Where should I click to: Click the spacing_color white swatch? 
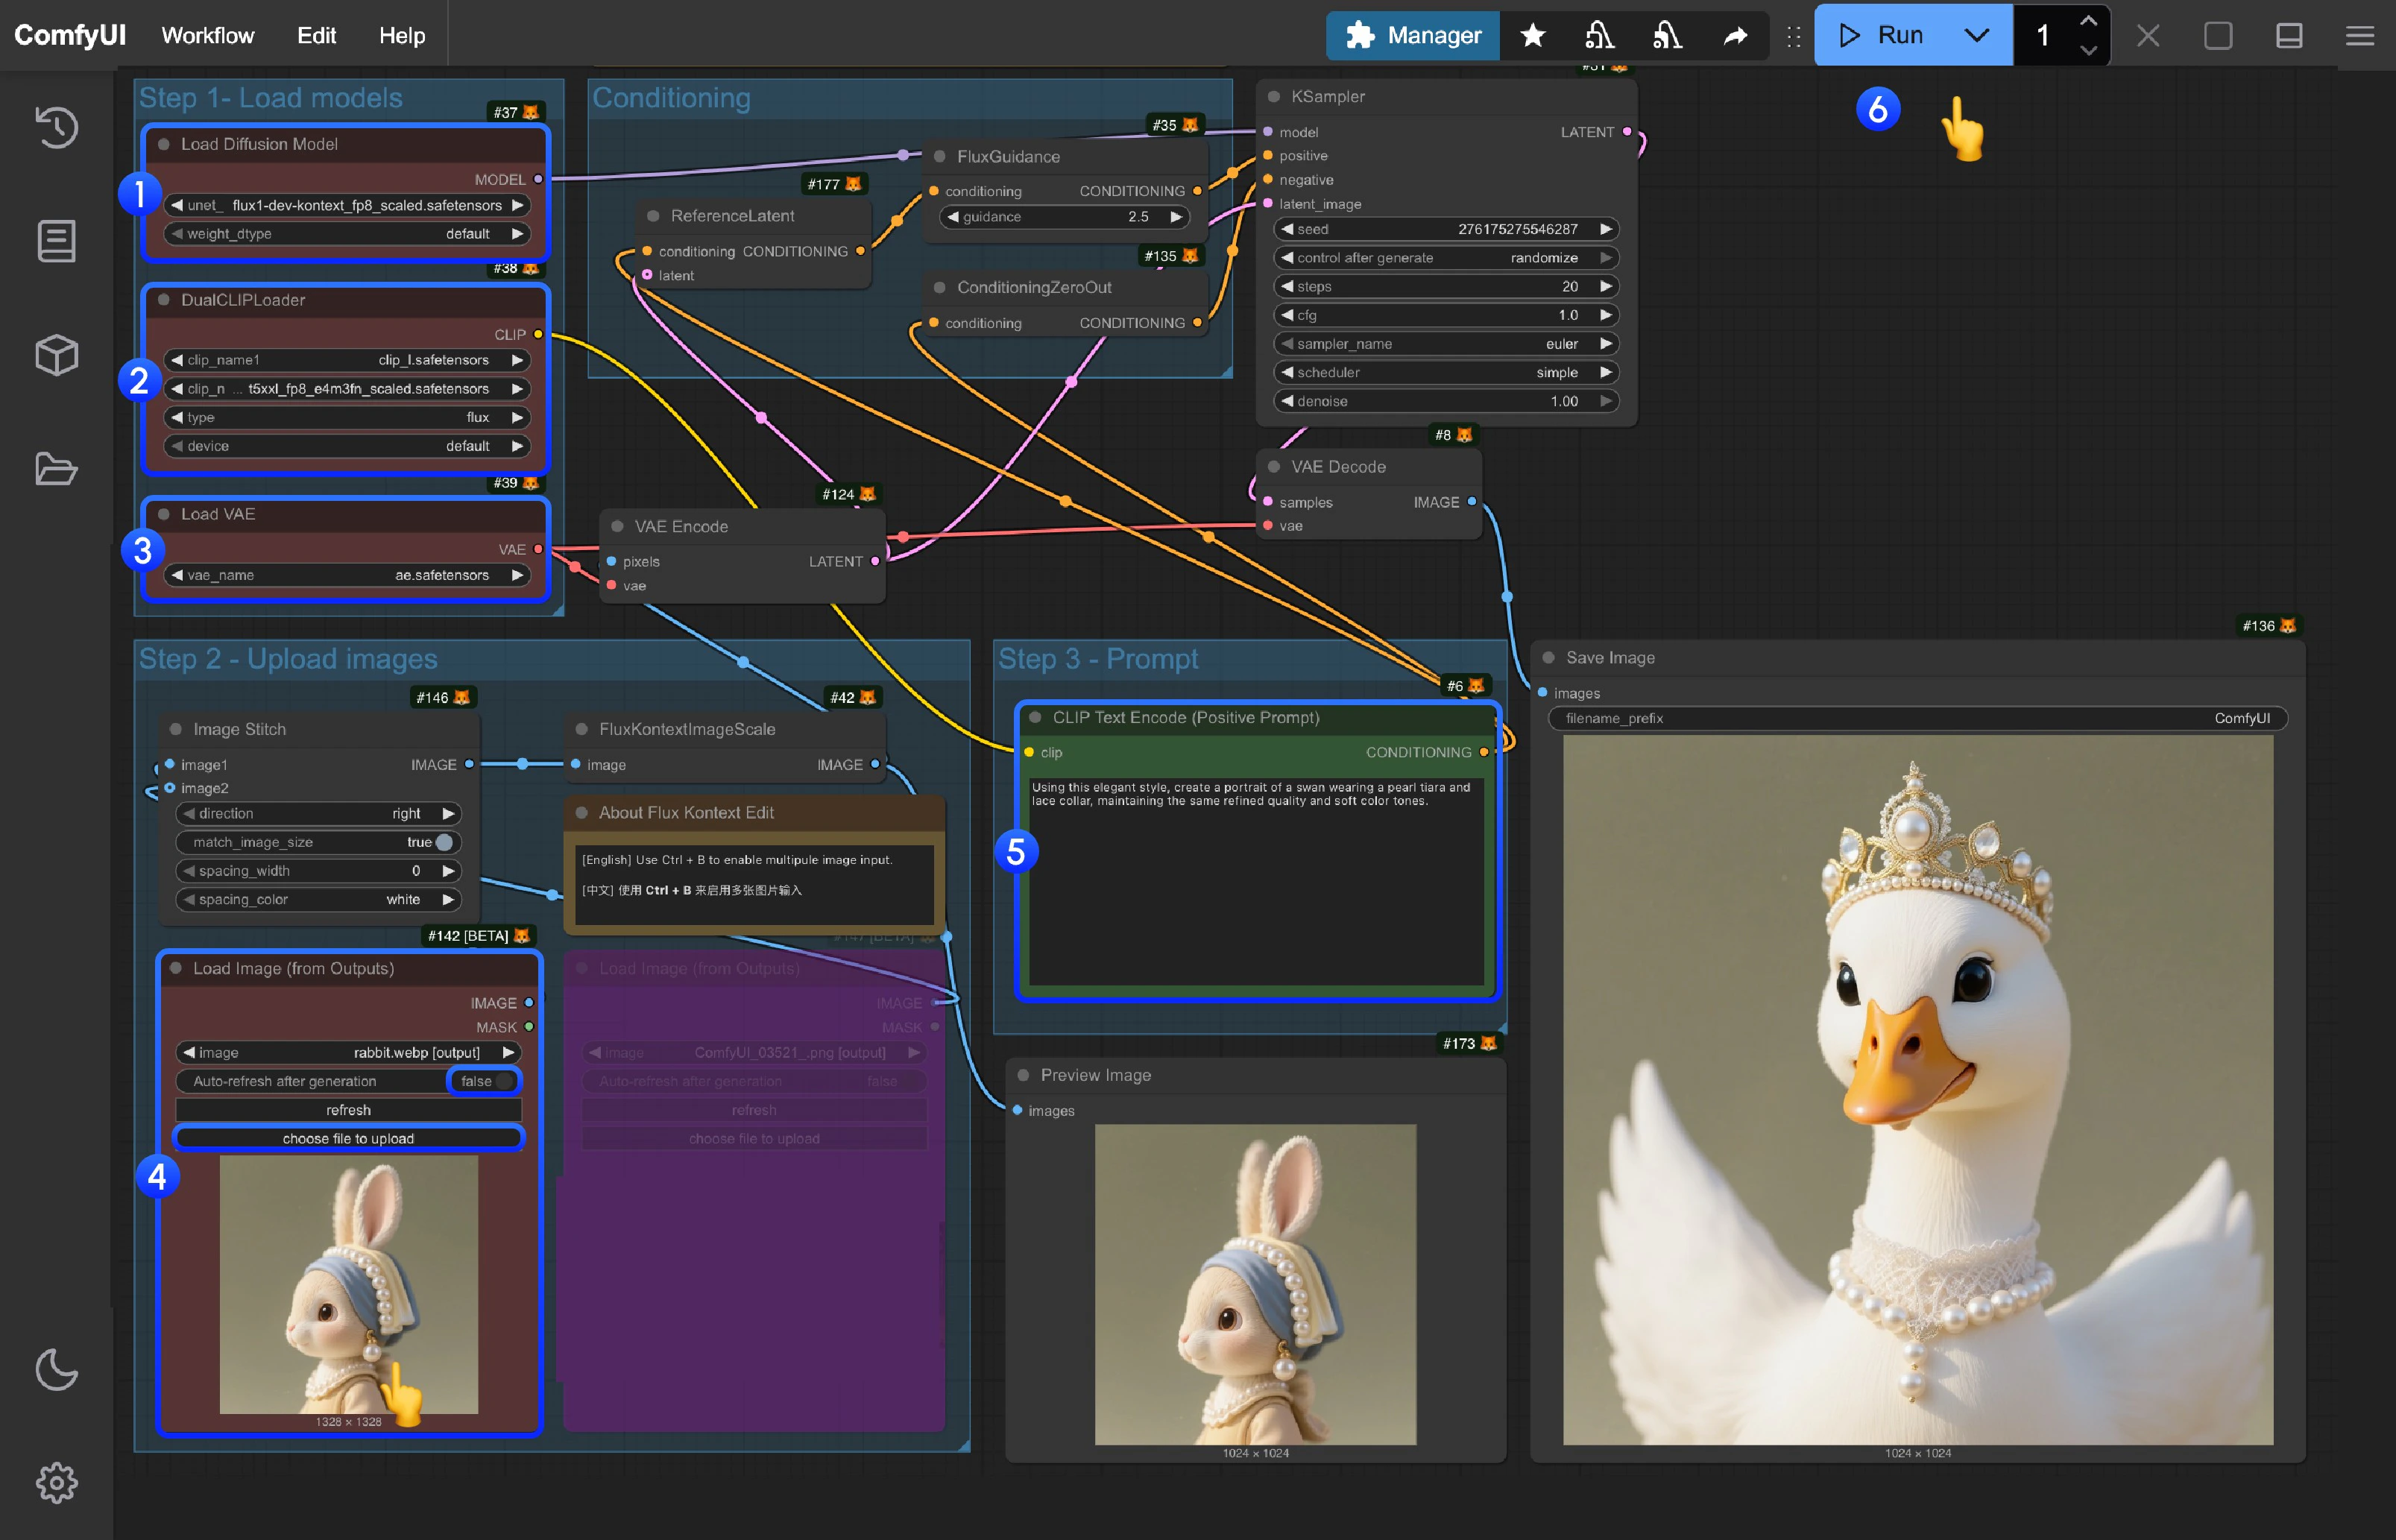(404, 899)
